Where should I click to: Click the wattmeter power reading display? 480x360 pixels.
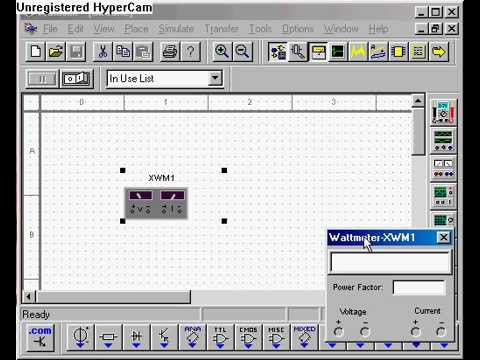[x=390, y=262]
